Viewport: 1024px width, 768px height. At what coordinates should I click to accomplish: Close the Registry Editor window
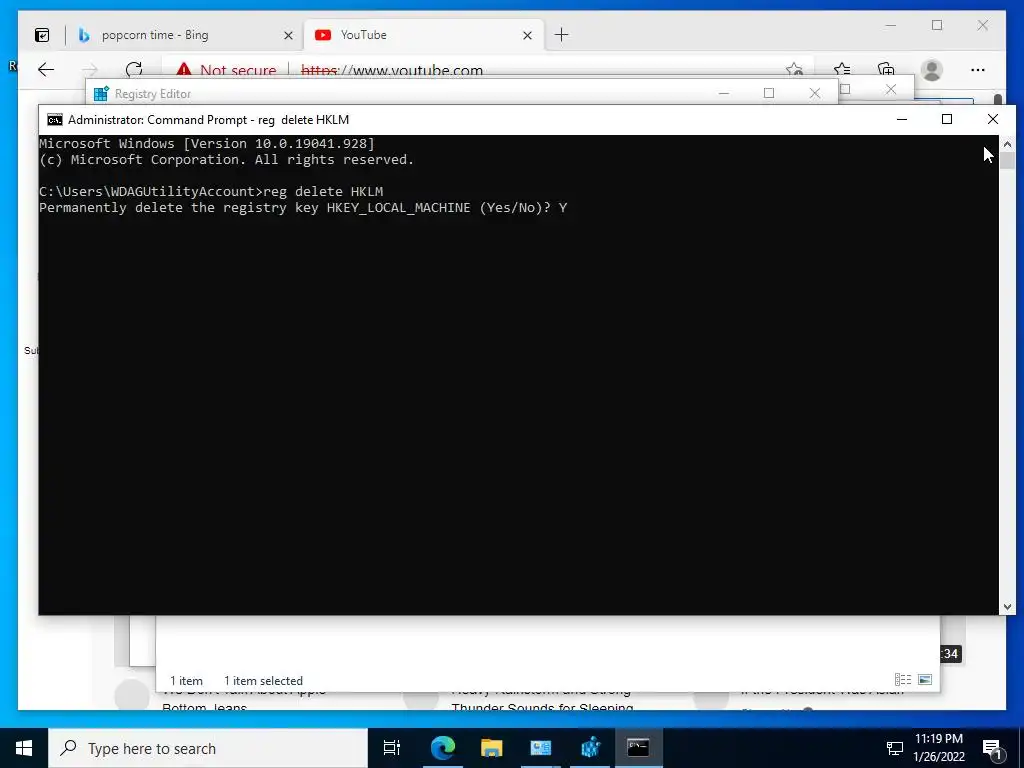click(814, 93)
